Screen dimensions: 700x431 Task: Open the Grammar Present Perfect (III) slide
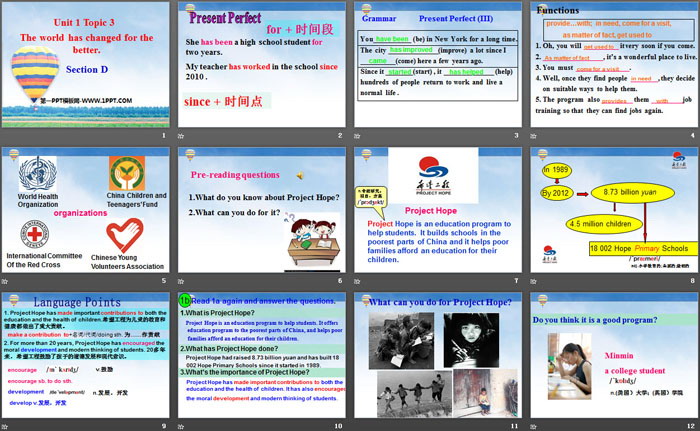coord(436,72)
